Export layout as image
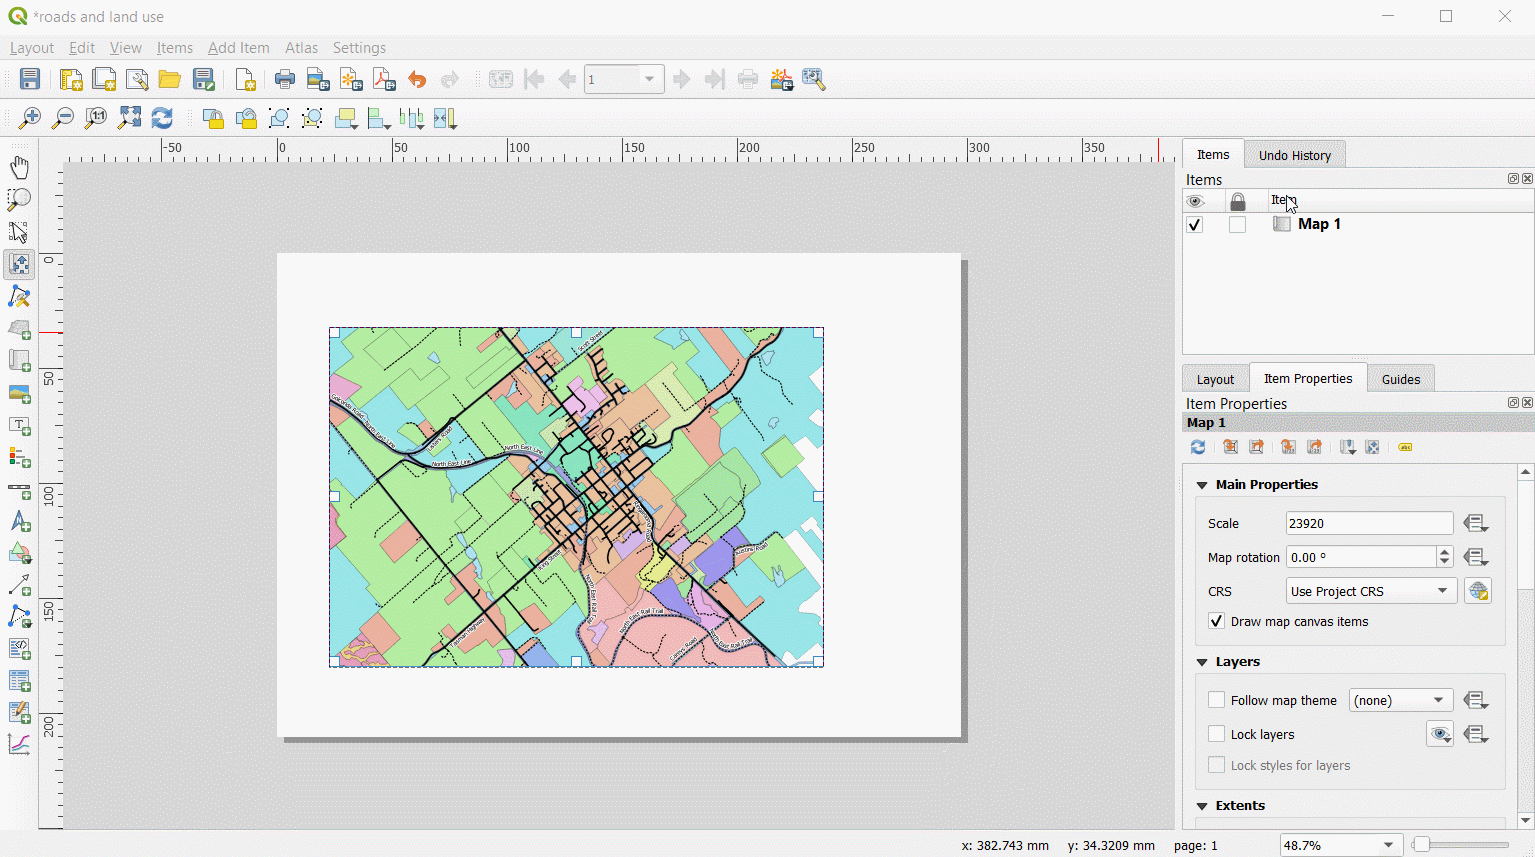The width and height of the screenshot is (1535, 857). point(318,80)
